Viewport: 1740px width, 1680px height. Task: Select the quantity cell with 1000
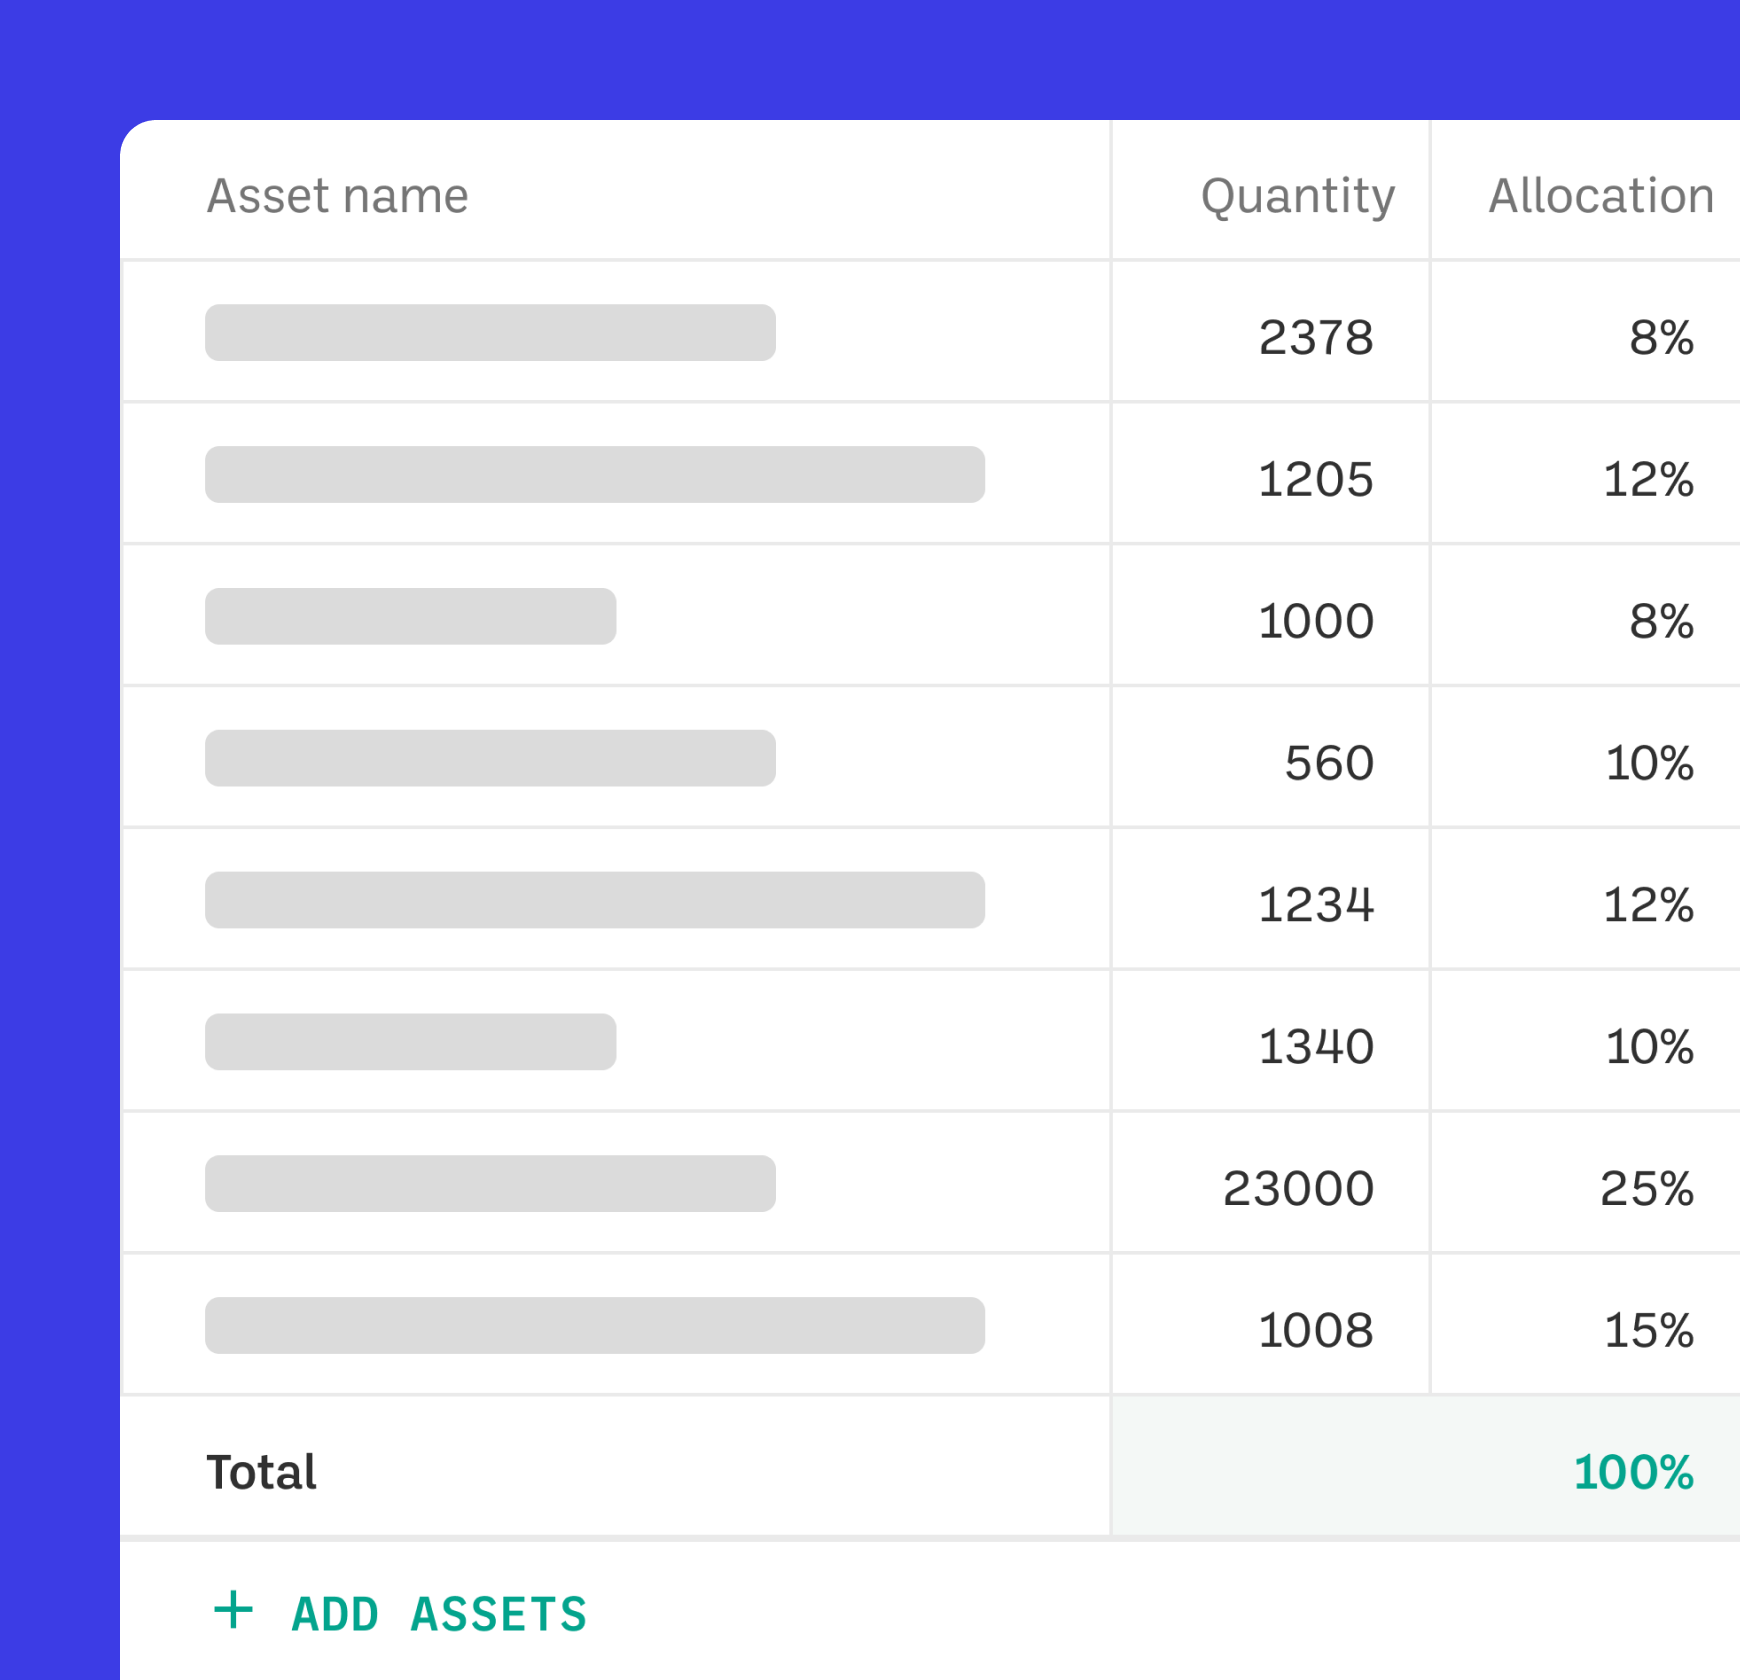point(1315,621)
